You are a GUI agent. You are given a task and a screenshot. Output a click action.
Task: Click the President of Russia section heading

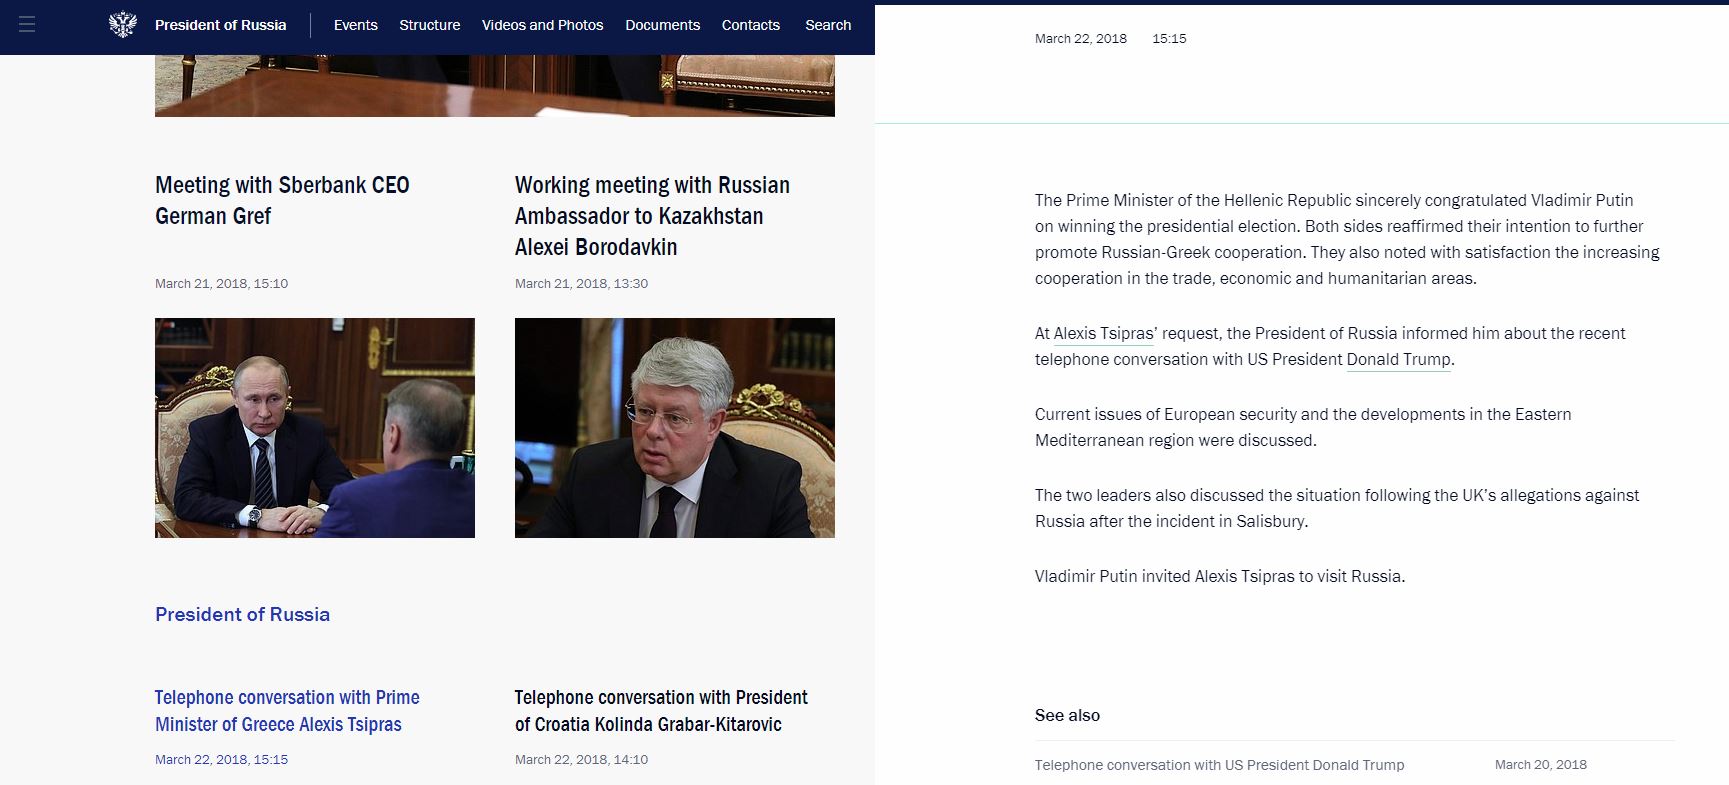(x=242, y=614)
